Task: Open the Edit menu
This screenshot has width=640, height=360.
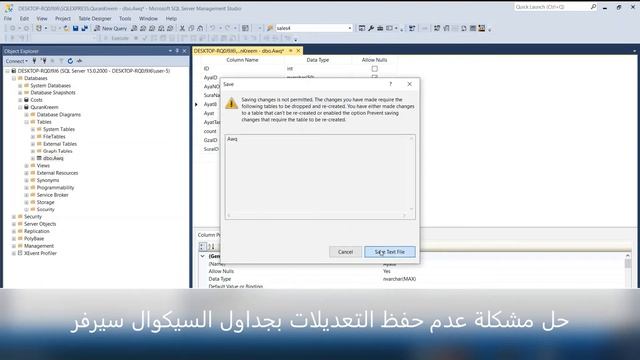Action: pyautogui.click(x=24, y=18)
